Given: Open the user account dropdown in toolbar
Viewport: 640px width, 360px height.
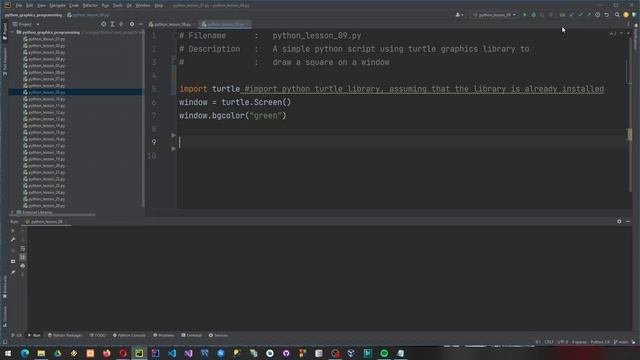Looking at the screenshot, I should pos(459,15).
